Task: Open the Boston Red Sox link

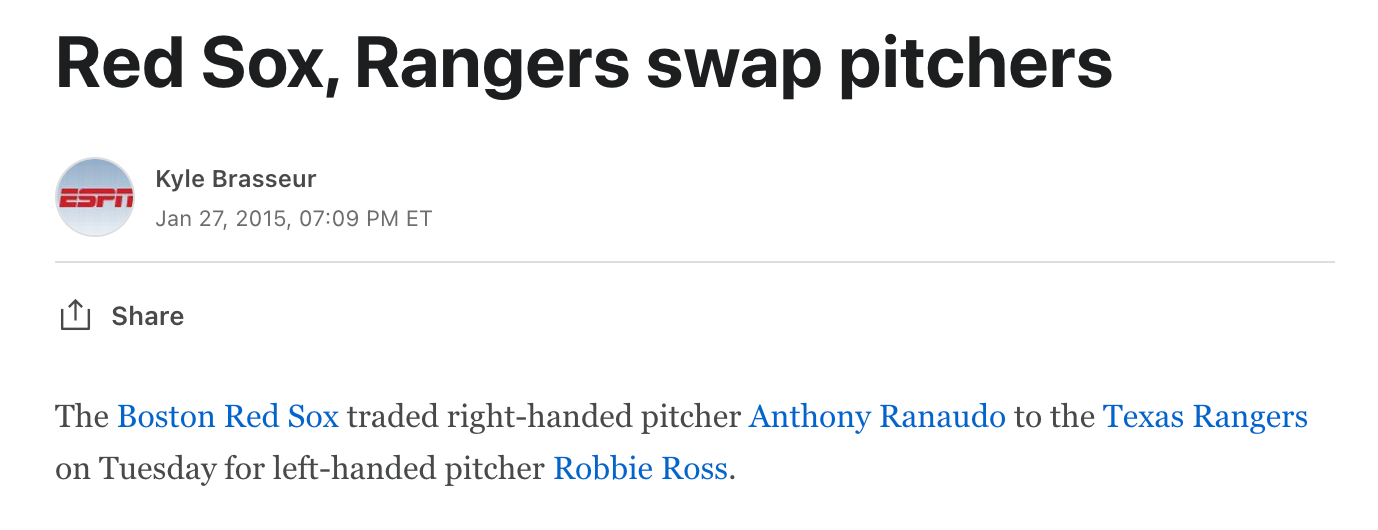Action: click(228, 416)
